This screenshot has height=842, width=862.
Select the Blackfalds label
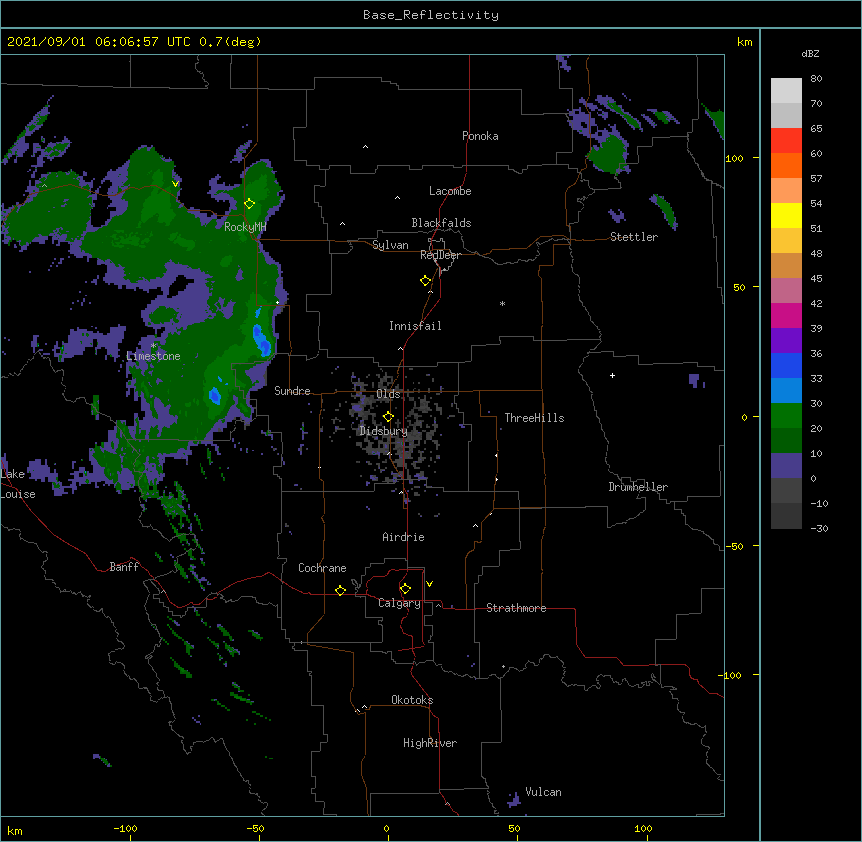[441, 223]
